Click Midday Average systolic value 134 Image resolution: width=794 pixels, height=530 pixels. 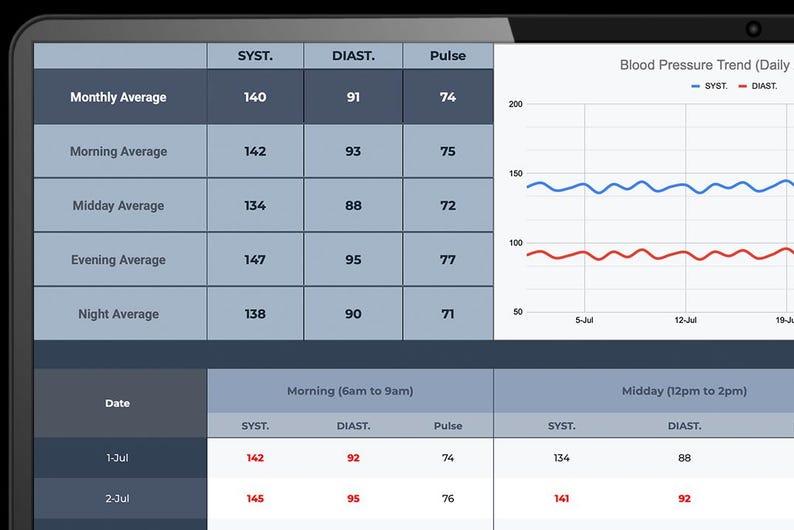coord(255,206)
